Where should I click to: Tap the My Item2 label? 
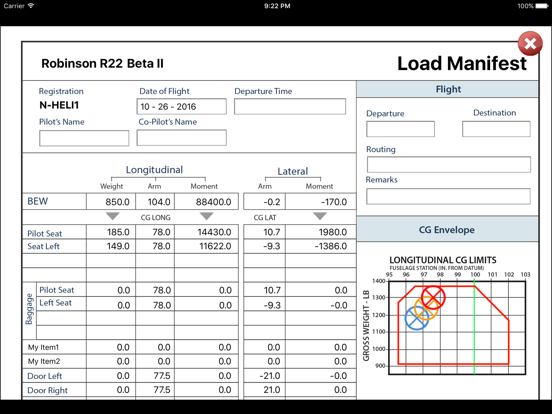[x=44, y=361]
